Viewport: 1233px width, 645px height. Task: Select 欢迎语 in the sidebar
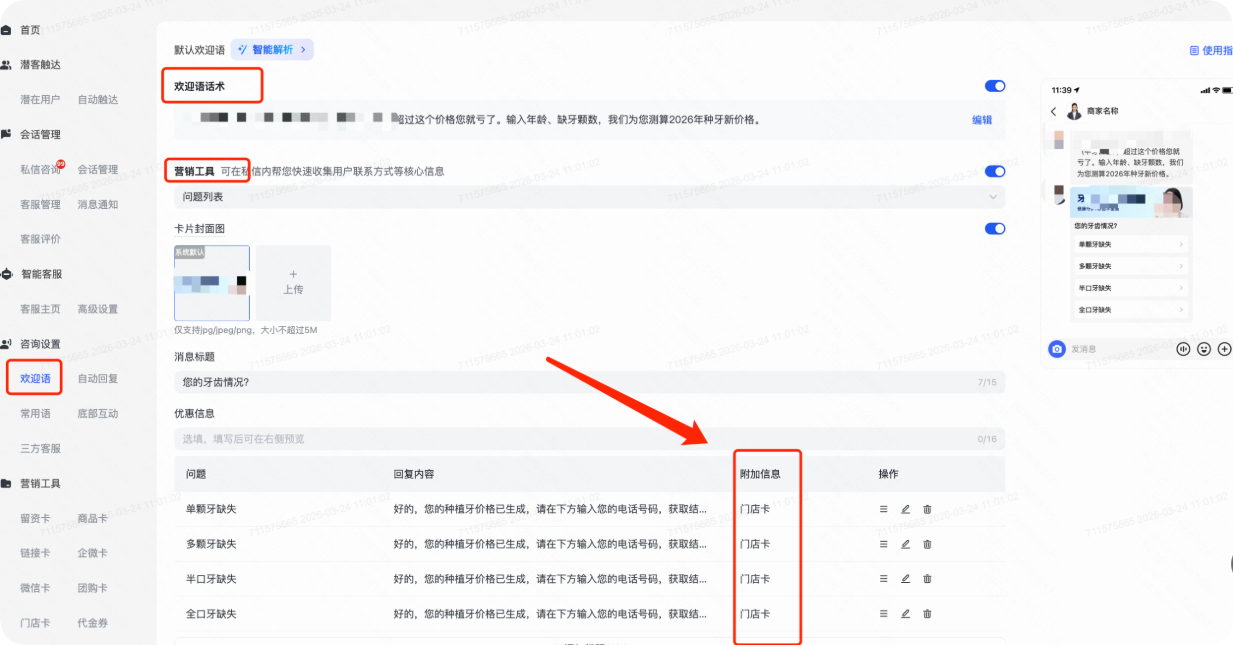(35, 379)
